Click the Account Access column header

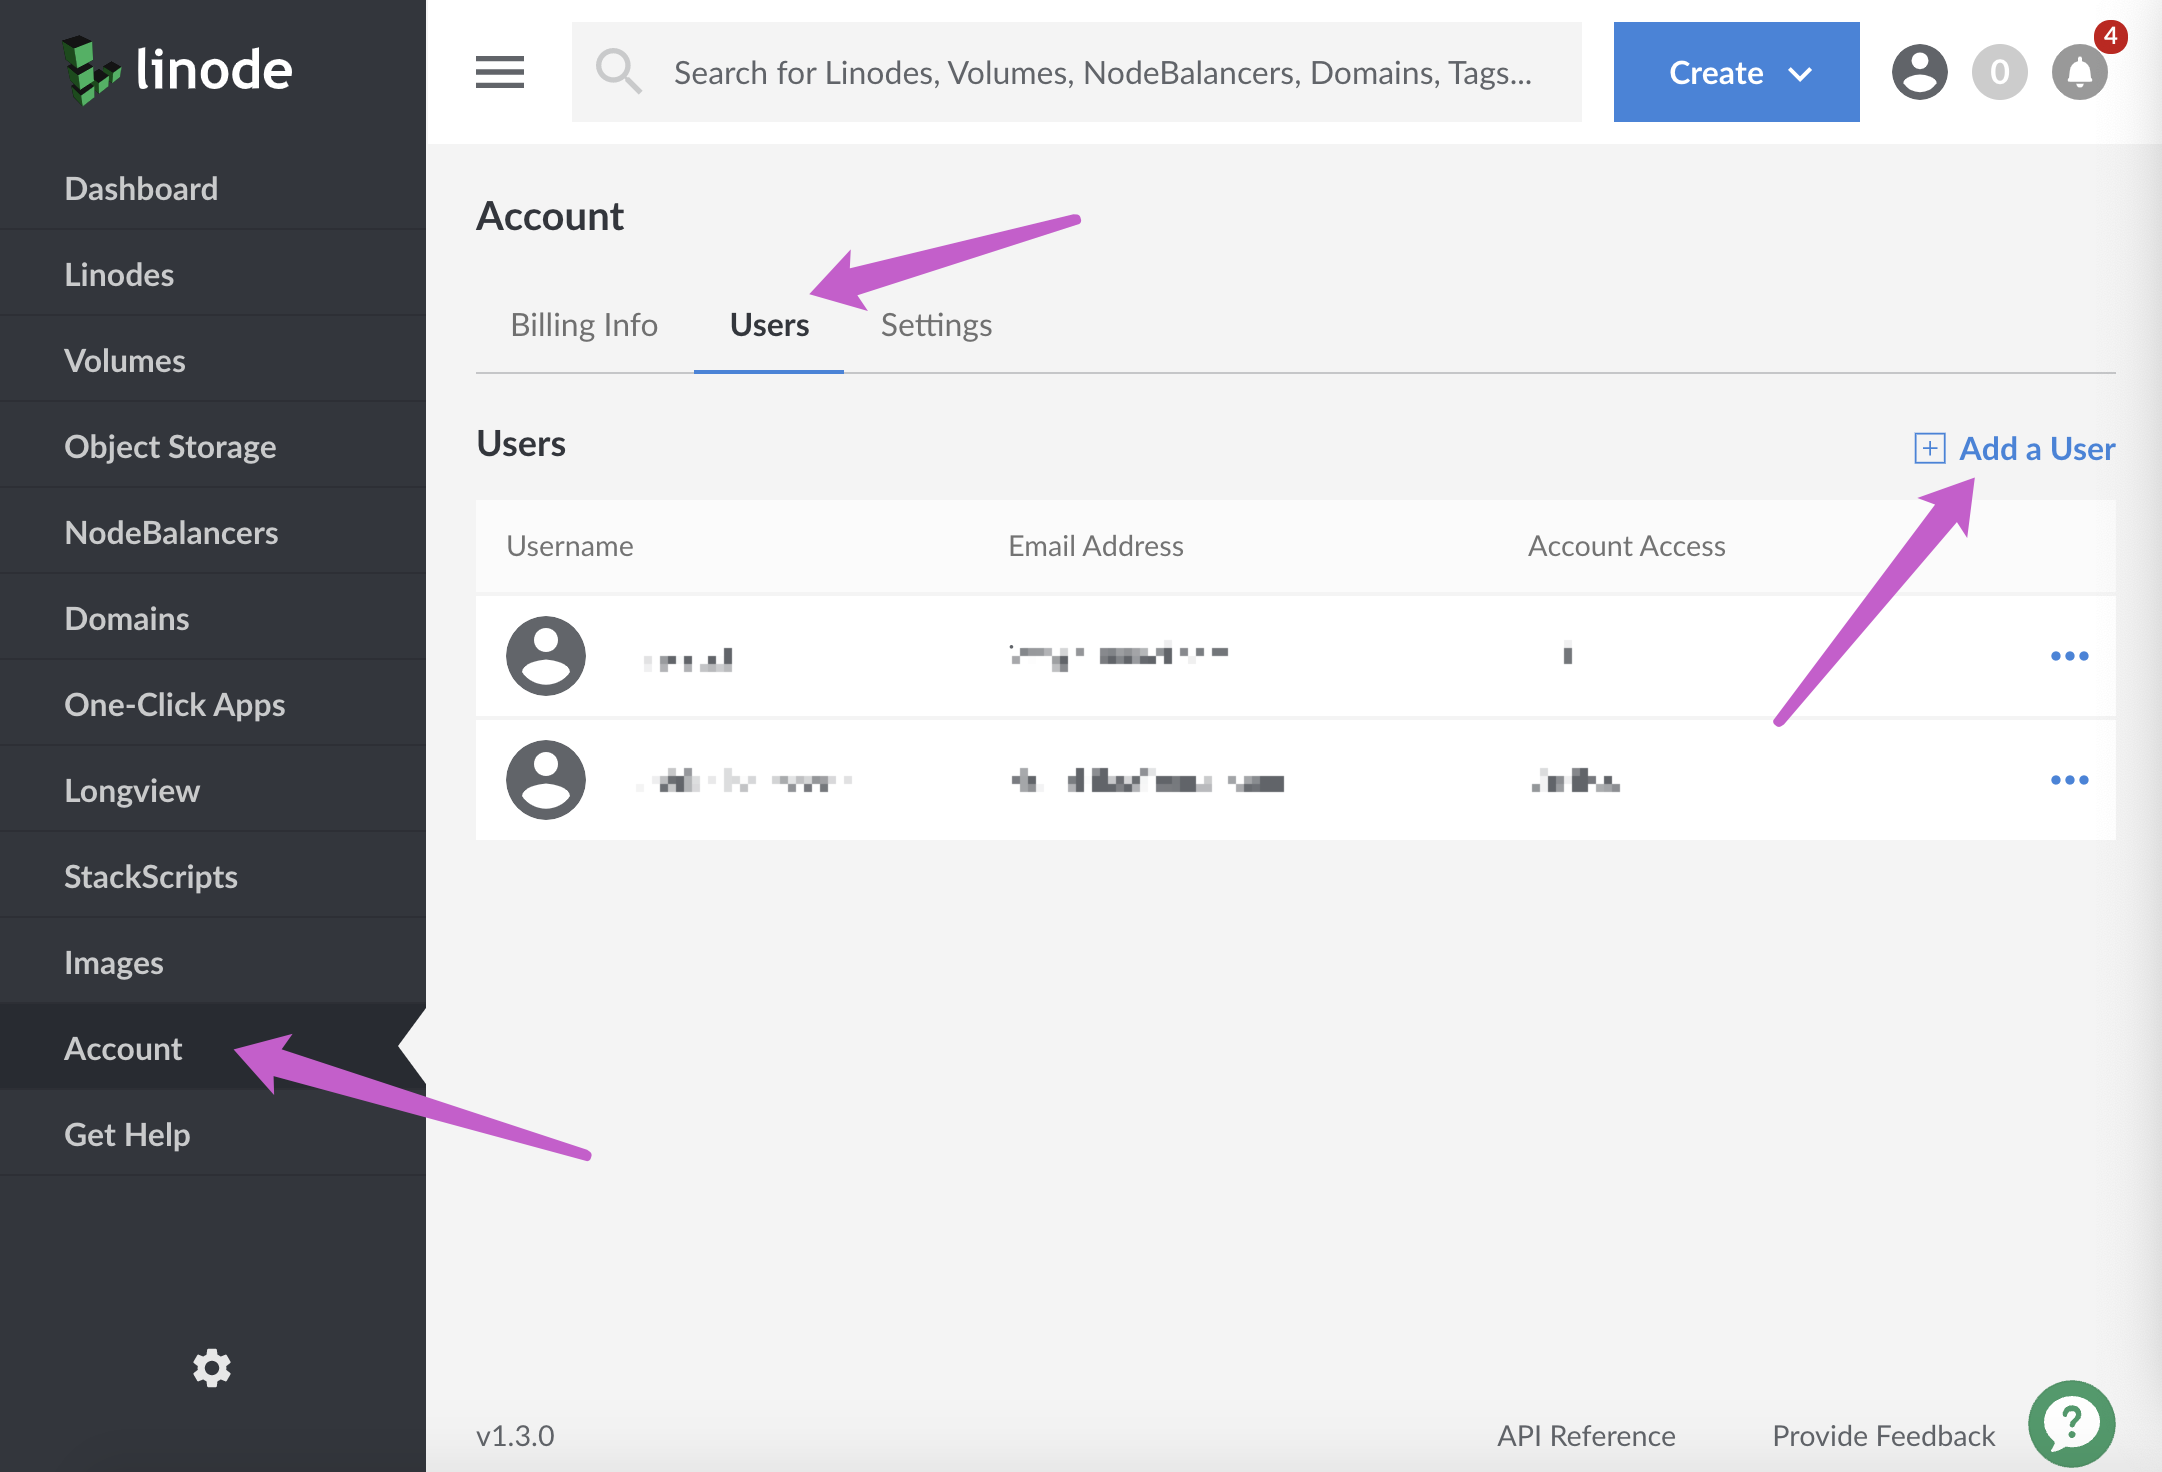1627,546
